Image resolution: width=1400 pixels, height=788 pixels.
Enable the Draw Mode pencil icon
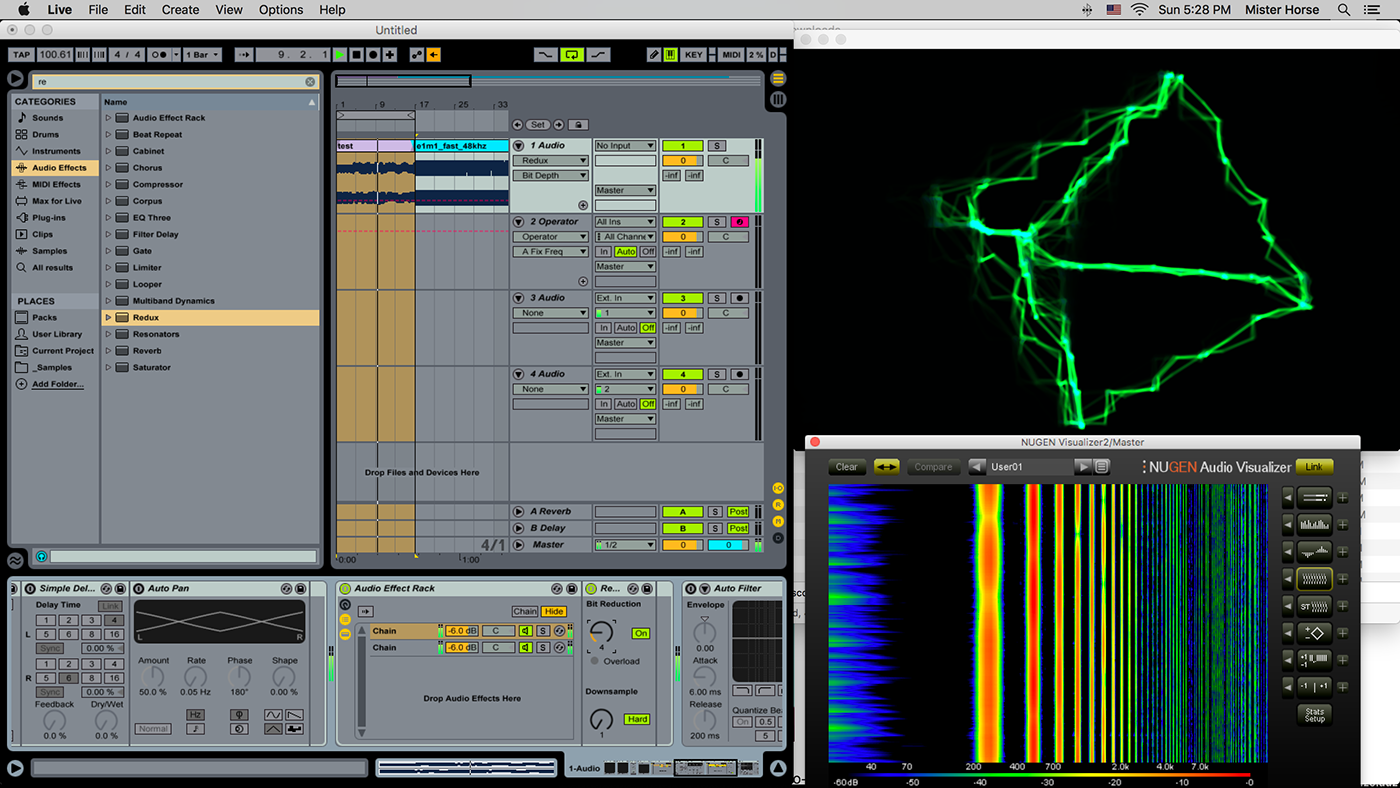pos(654,55)
